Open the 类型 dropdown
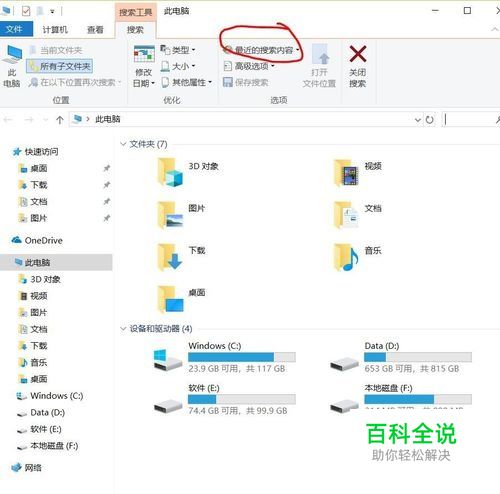 click(178, 50)
